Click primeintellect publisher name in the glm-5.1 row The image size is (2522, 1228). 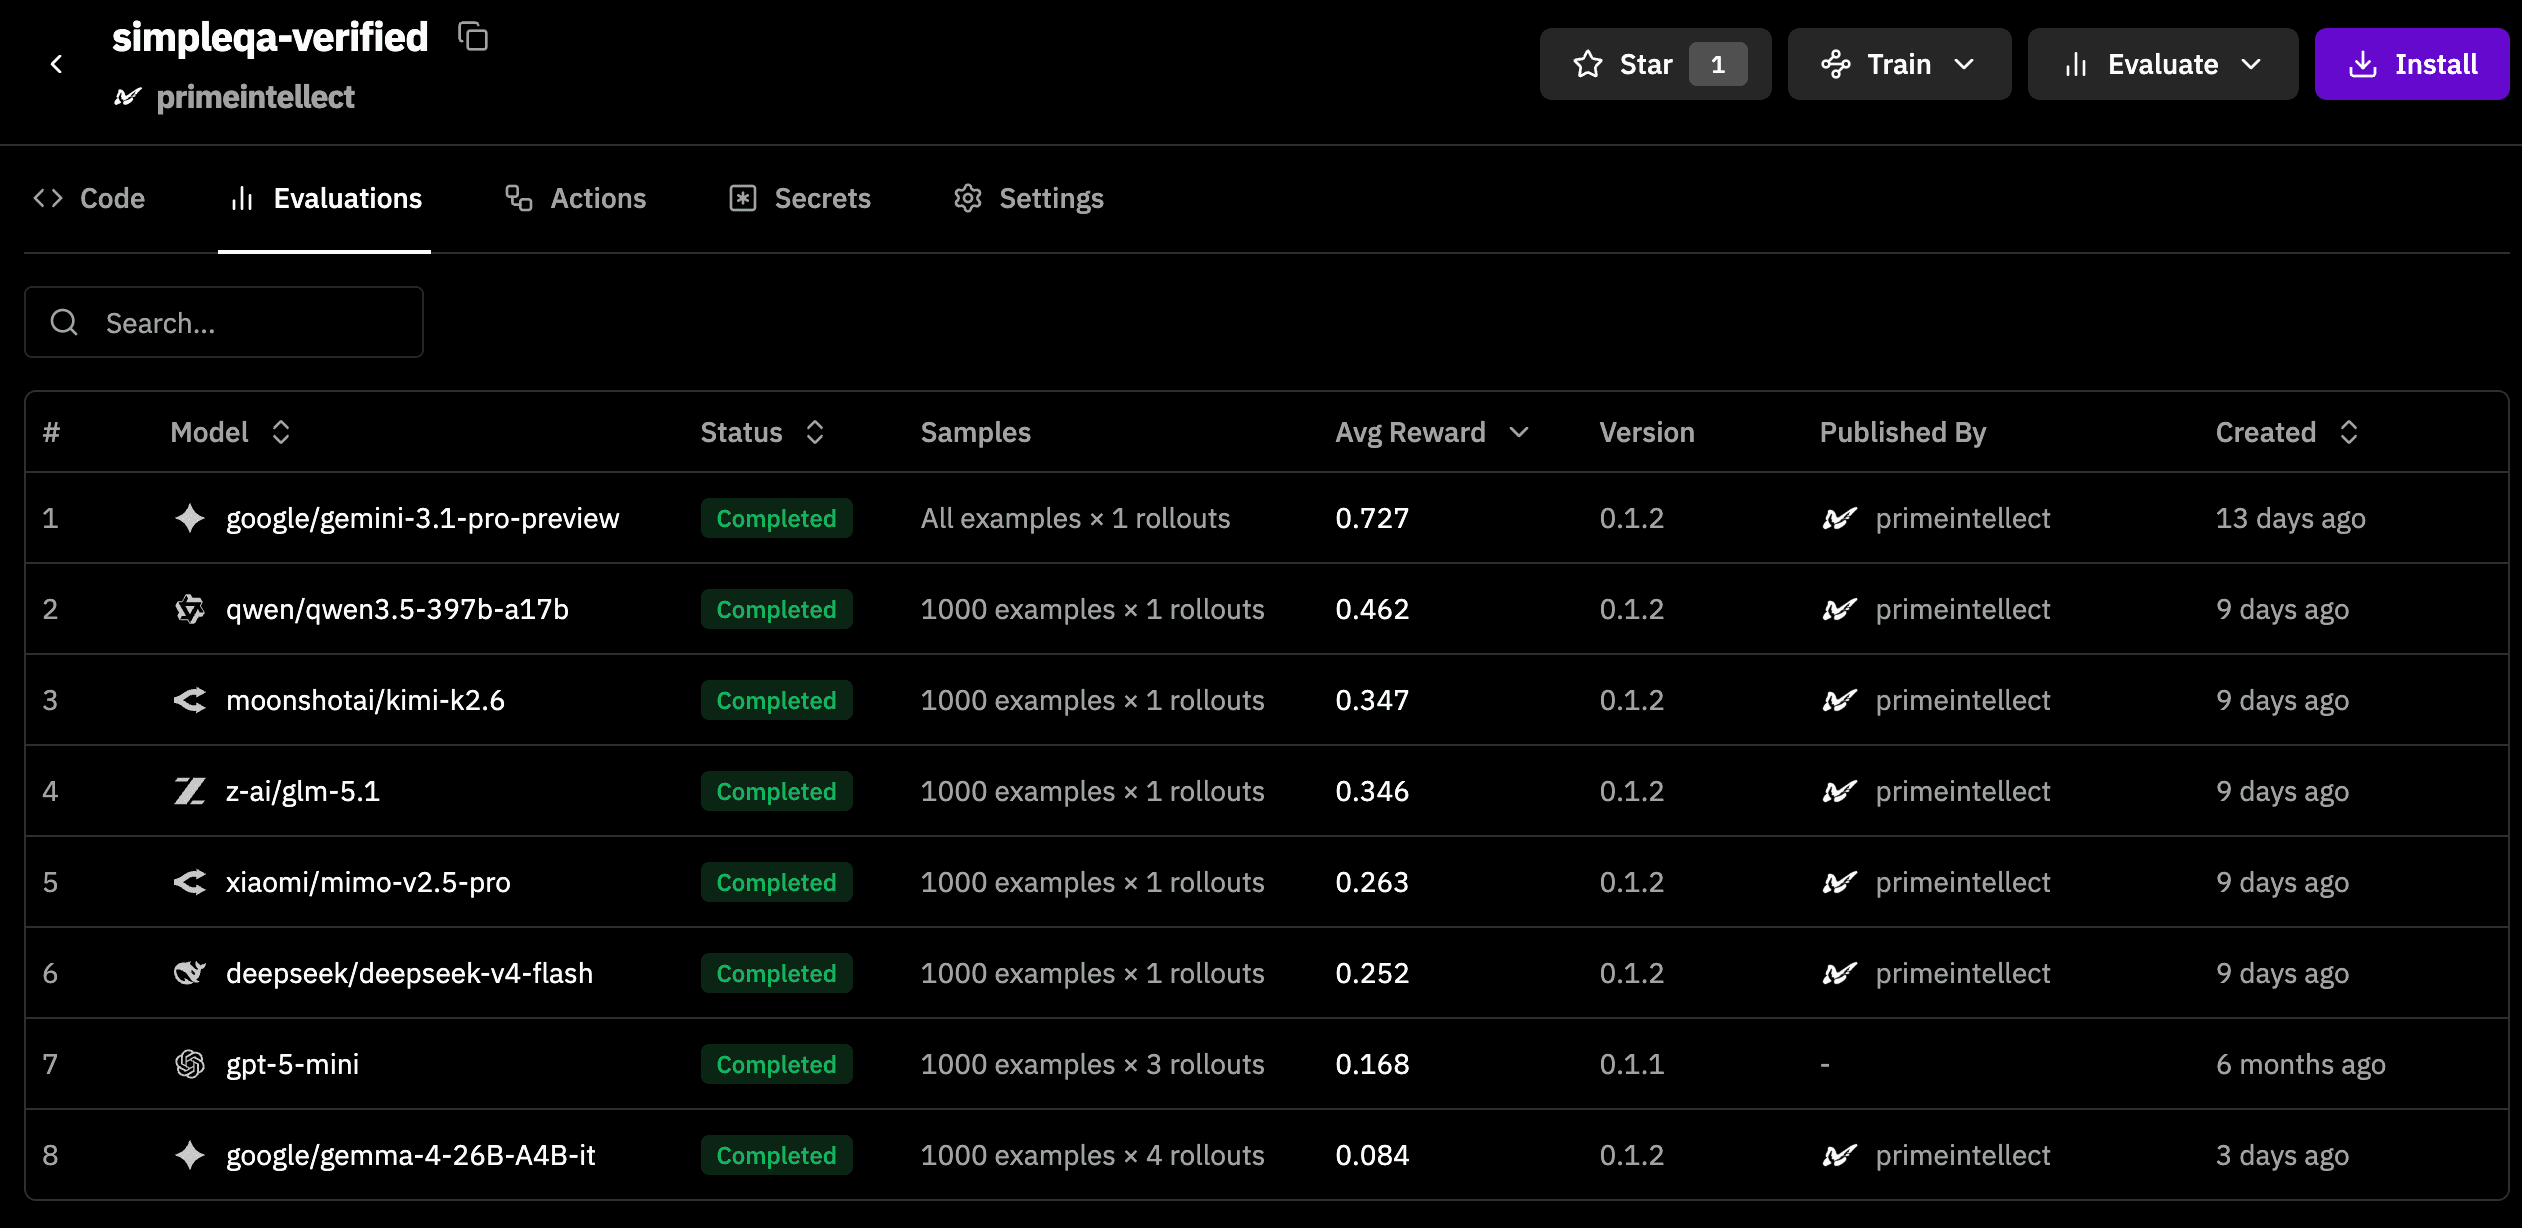(x=1962, y=791)
